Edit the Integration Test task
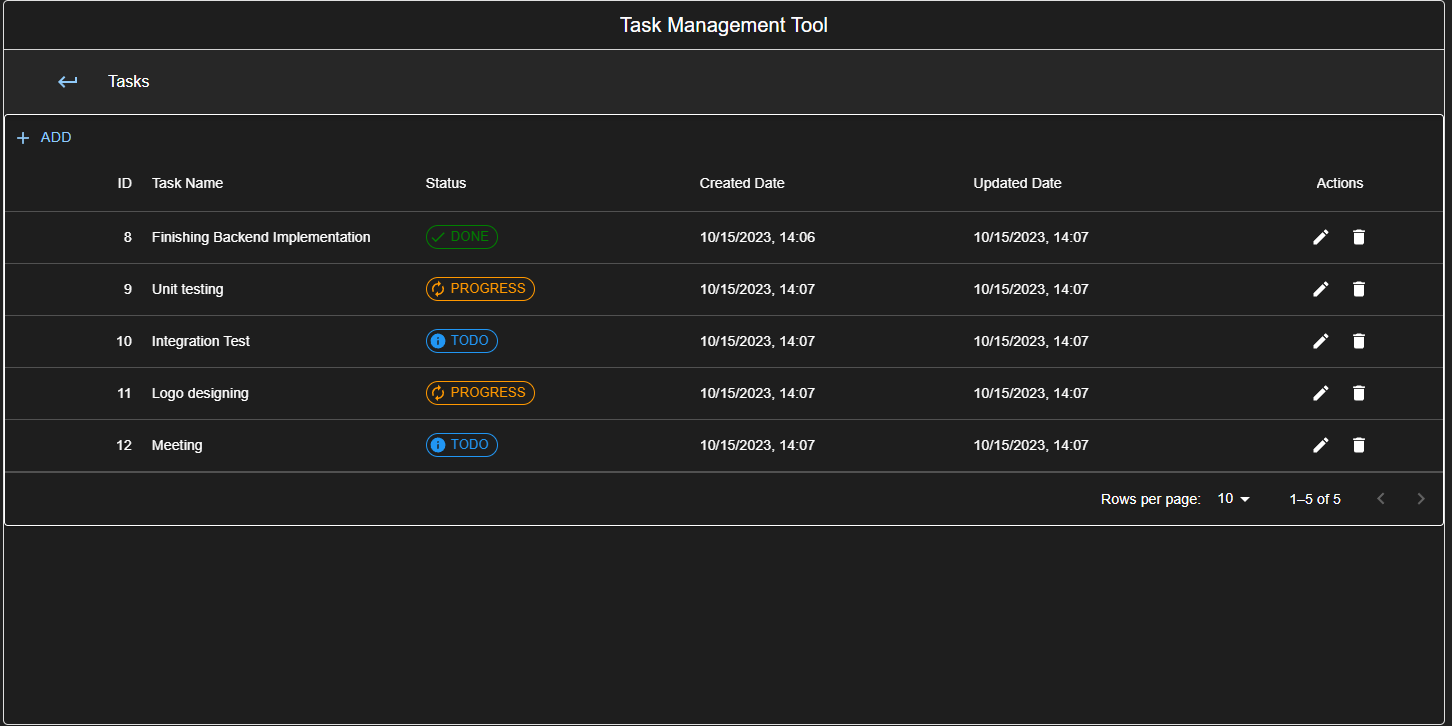1452x726 pixels. pyautogui.click(x=1320, y=341)
